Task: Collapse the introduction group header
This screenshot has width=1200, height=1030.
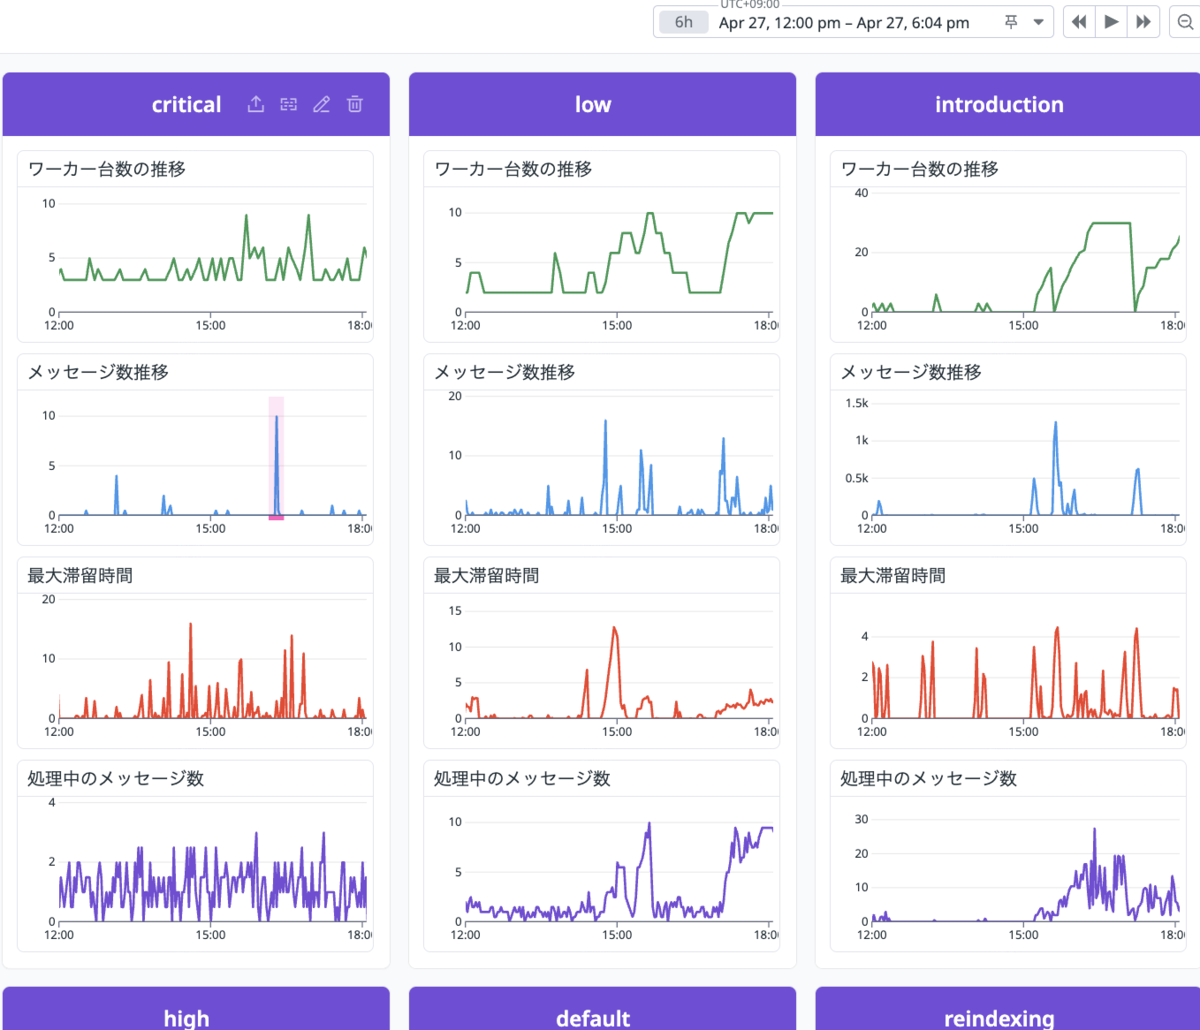Action: click(1007, 104)
